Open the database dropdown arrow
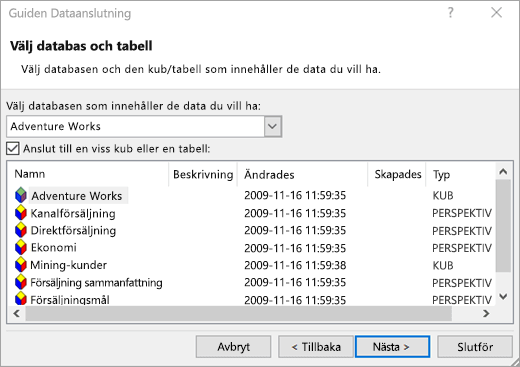The height and width of the screenshot is (367, 520). pyautogui.click(x=272, y=126)
